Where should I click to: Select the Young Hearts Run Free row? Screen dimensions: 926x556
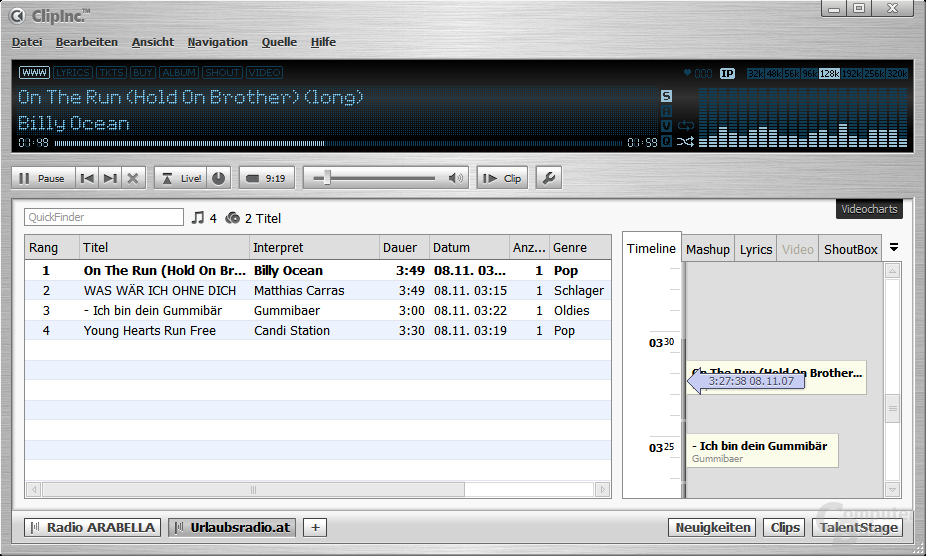(x=318, y=331)
